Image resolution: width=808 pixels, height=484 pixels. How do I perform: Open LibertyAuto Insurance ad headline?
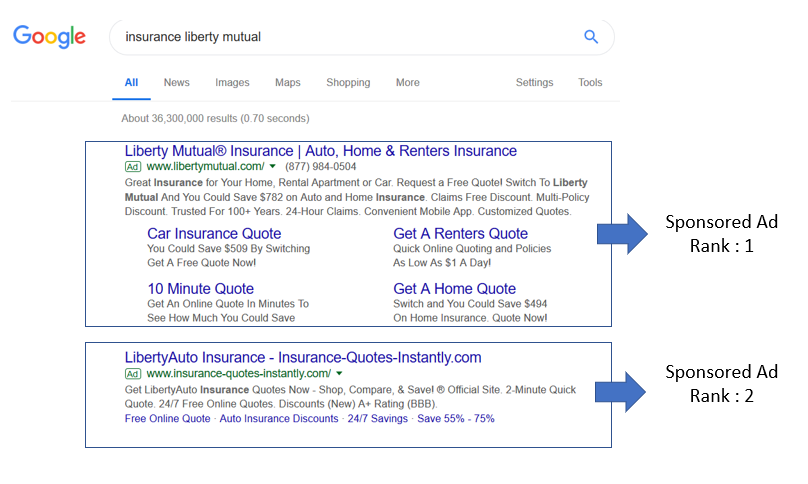point(303,358)
